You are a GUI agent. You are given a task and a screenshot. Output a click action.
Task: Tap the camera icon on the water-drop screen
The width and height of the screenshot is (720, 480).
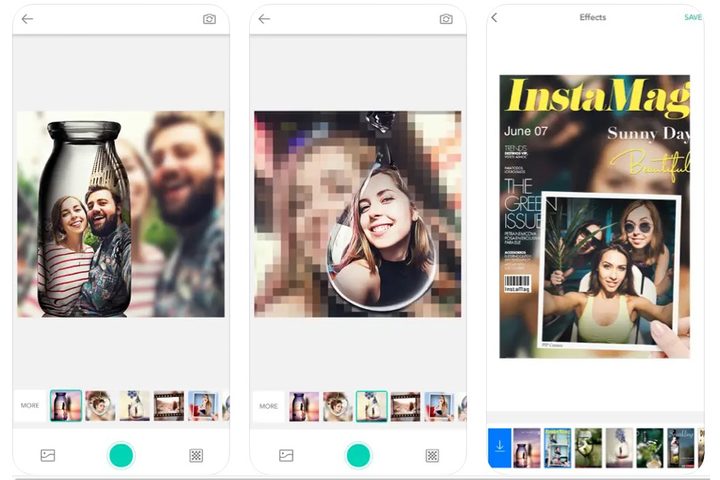[446, 19]
